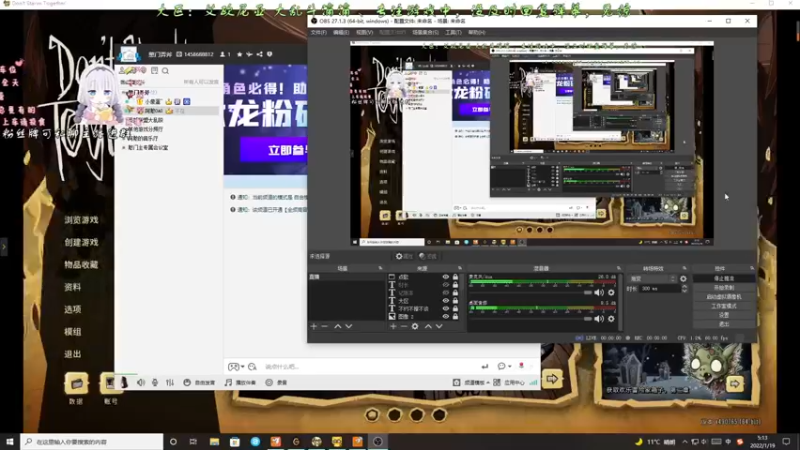Click 启动虚拟摄像机 button in OBS controls
This screenshot has height=450, width=800.
[724, 297]
